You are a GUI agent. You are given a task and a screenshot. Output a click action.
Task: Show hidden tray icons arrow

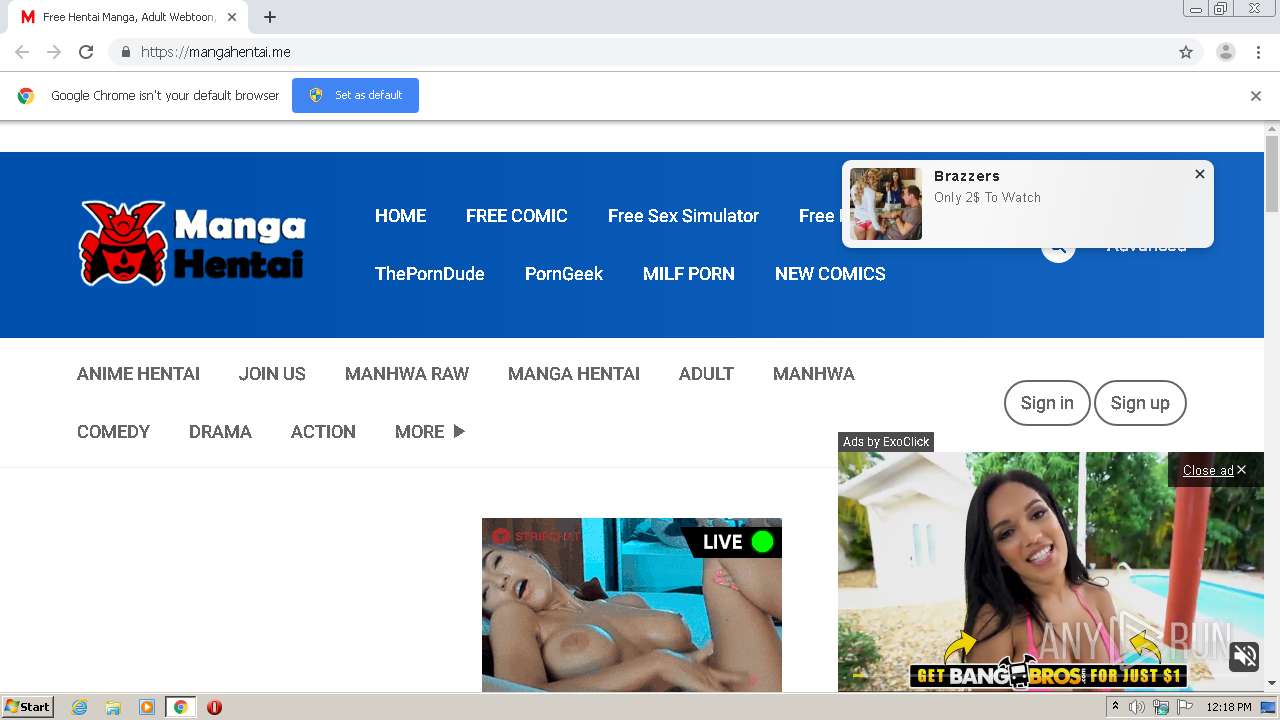pos(1116,707)
